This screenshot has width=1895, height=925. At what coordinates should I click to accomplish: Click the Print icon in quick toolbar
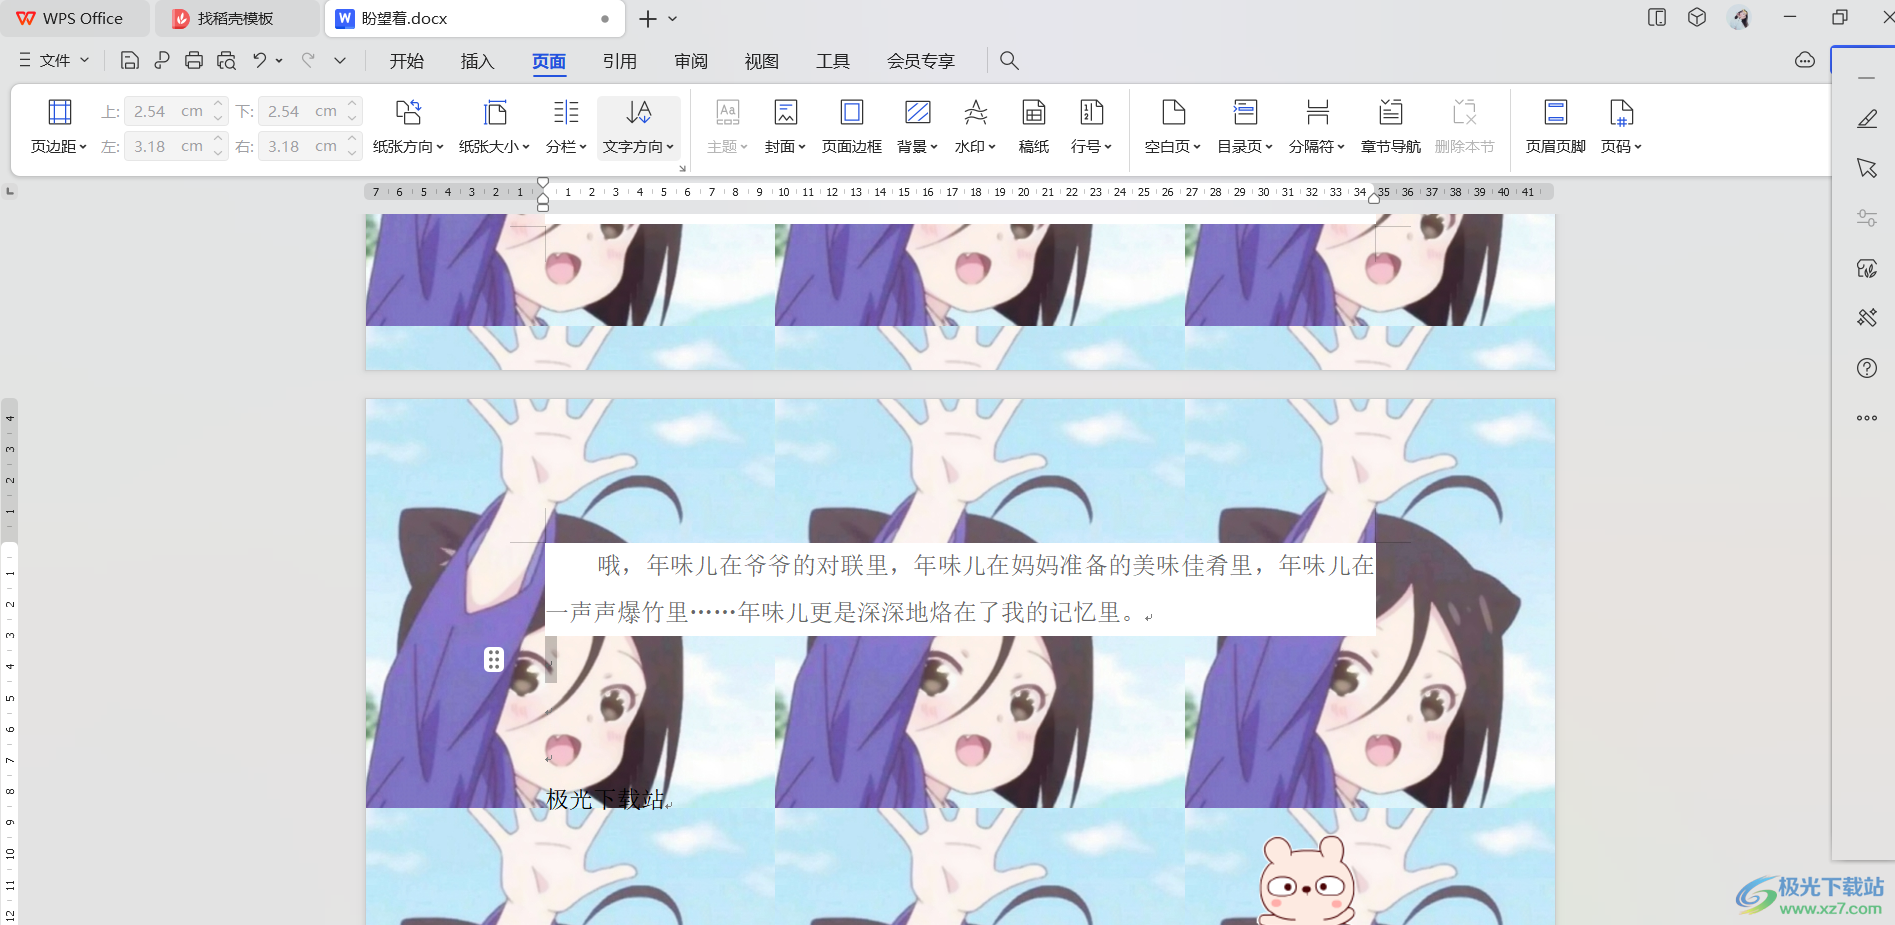coord(194,61)
